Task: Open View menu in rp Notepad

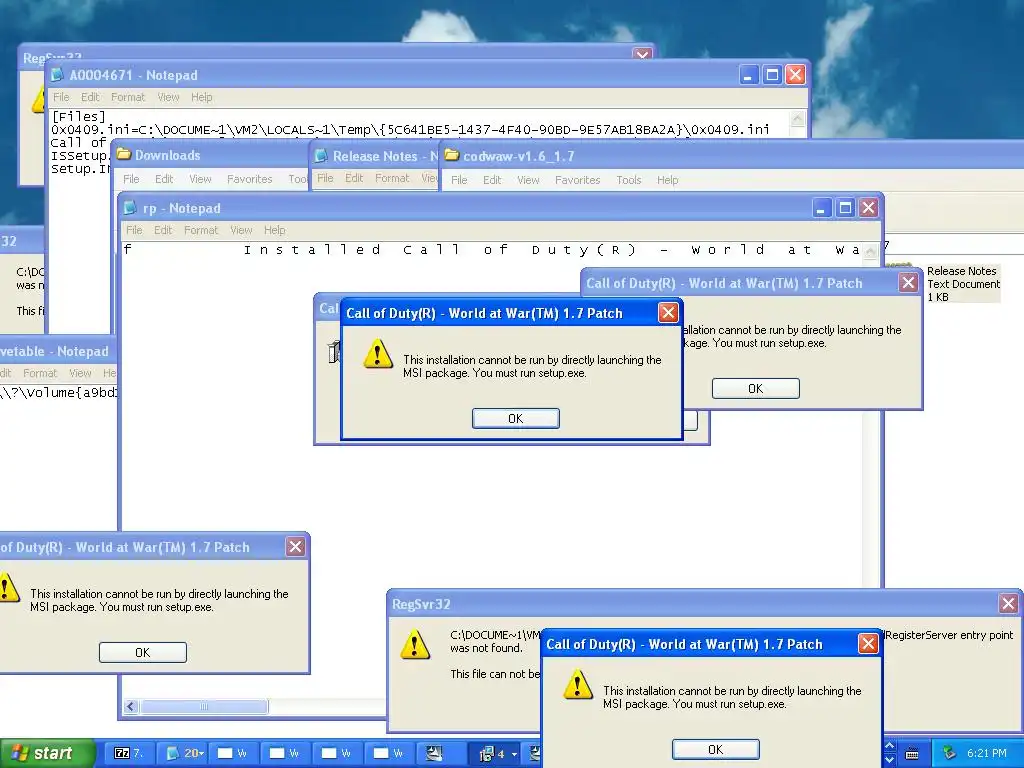Action: (242, 231)
